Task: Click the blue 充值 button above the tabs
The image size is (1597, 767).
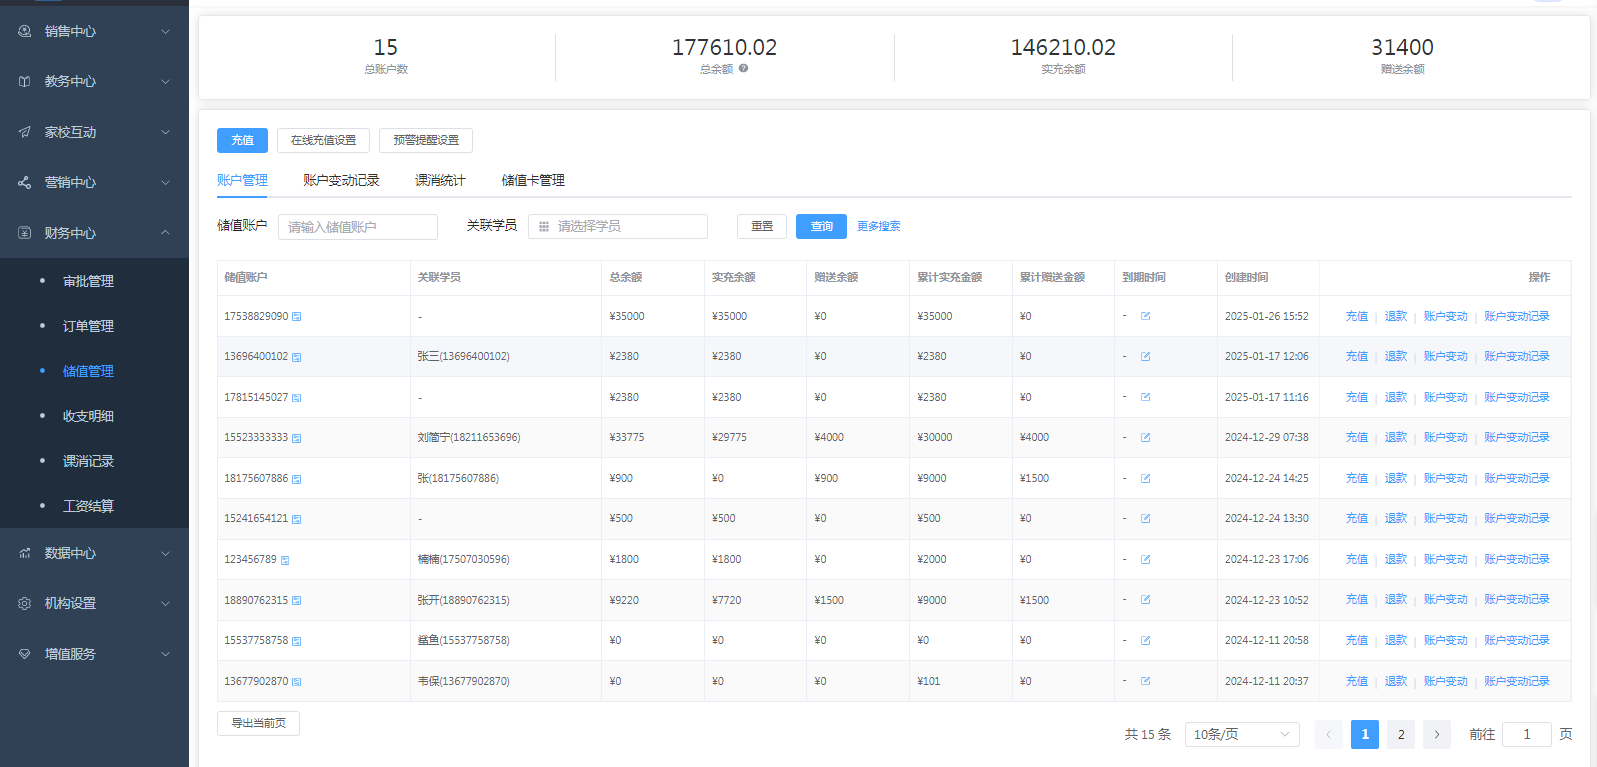Action: [242, 140]
